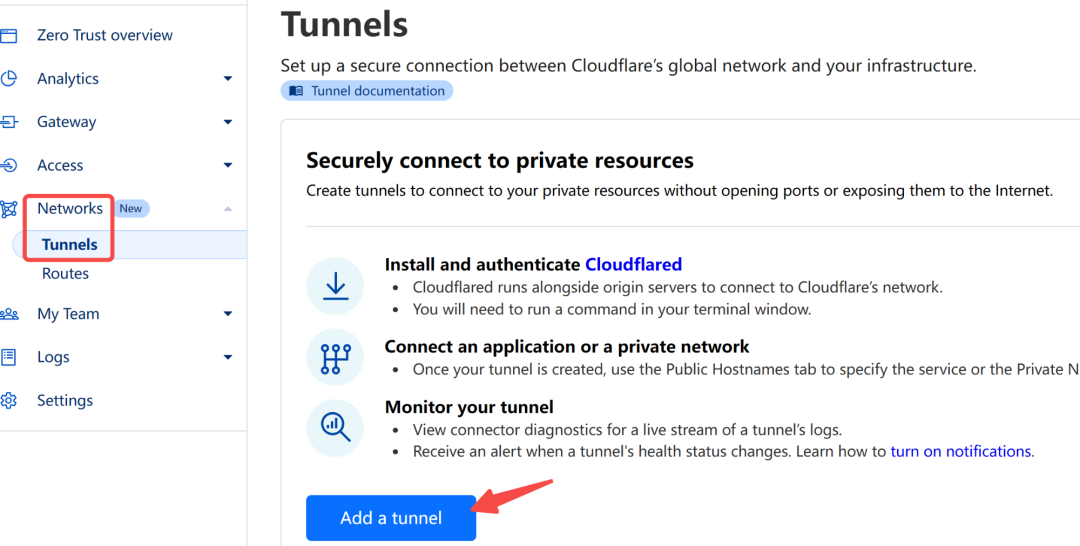The width and height of the screenshot is (1080, 546).
Task: Click the My Team people icon
Action: [x=9, y=314]
